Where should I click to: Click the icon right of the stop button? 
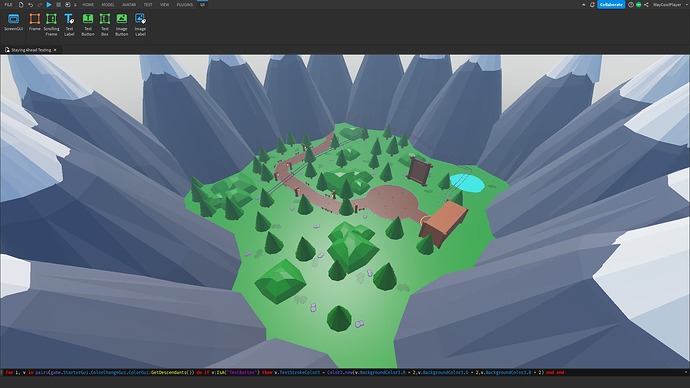click(68, 4)
